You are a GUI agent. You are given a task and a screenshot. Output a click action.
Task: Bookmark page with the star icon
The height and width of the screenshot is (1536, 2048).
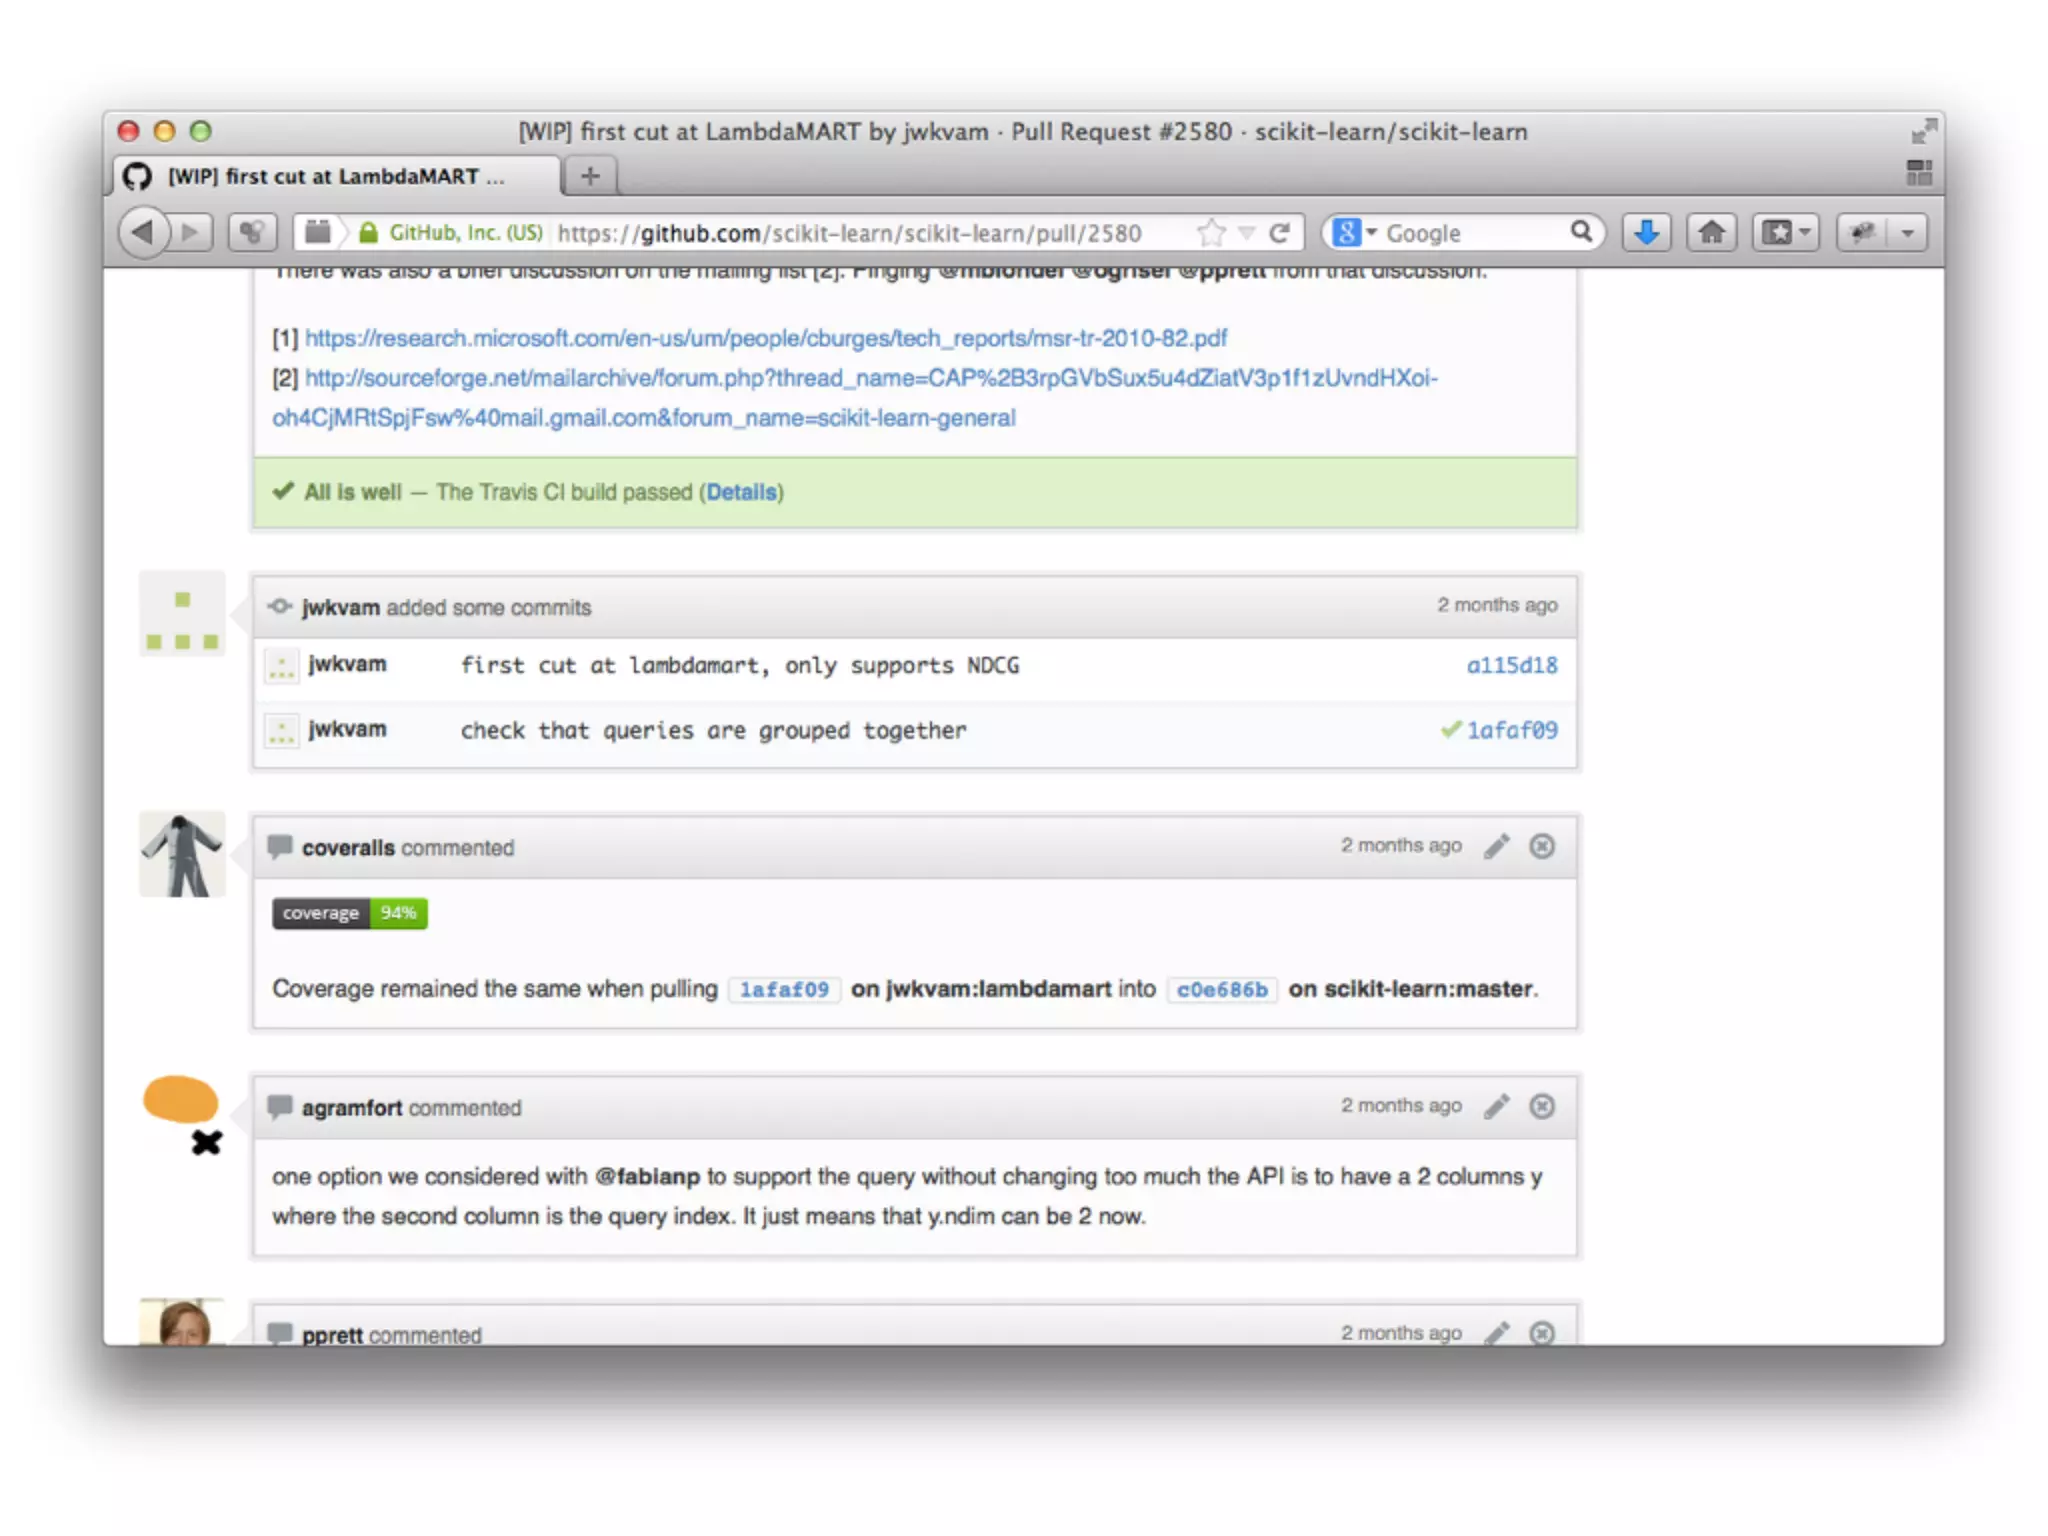1211,233
